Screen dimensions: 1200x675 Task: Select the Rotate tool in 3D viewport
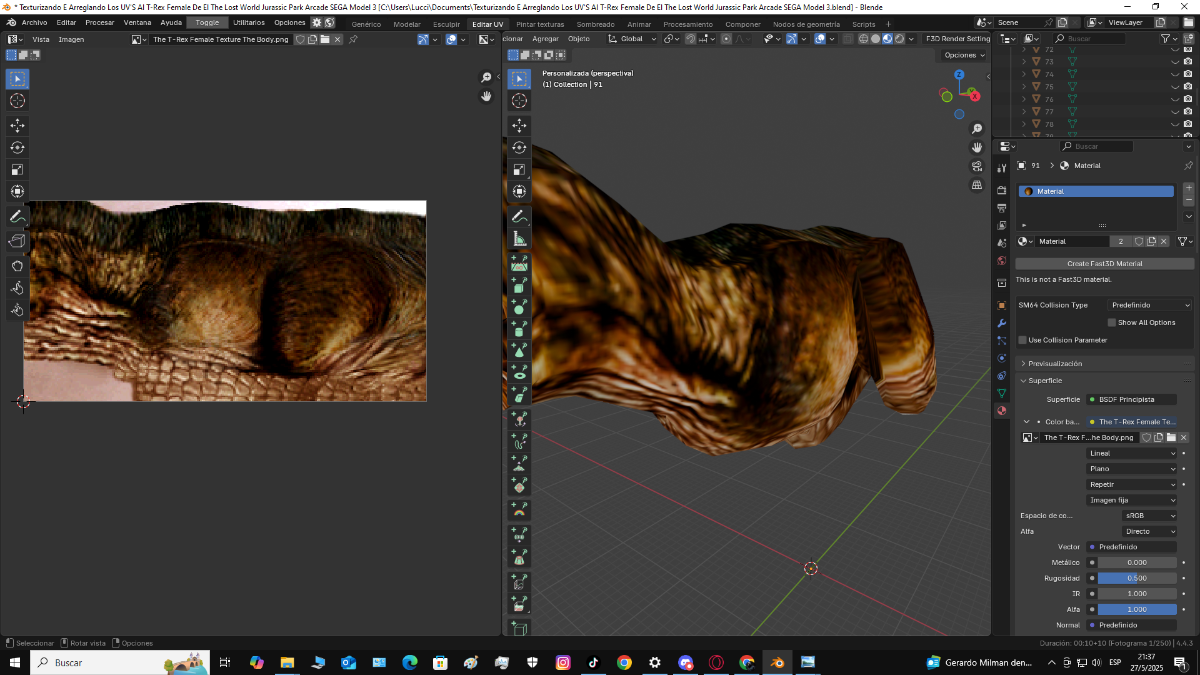point(519,147)
